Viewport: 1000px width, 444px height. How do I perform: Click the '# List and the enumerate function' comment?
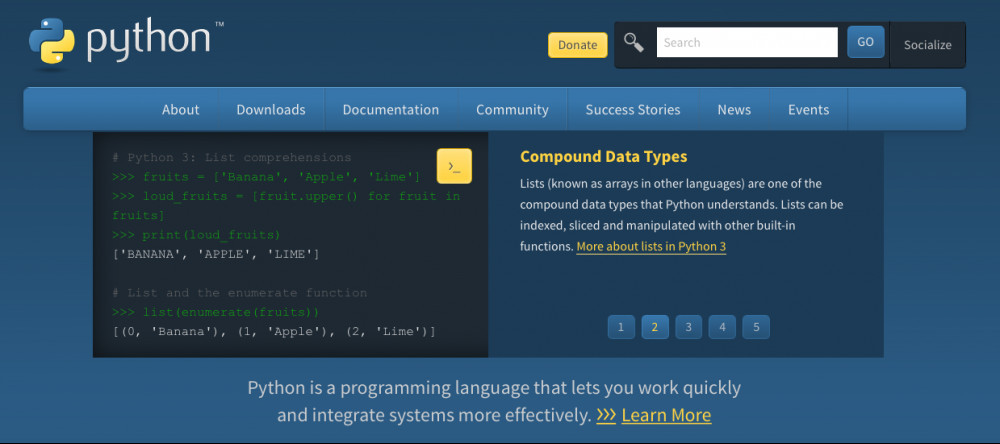coord(240,293)
